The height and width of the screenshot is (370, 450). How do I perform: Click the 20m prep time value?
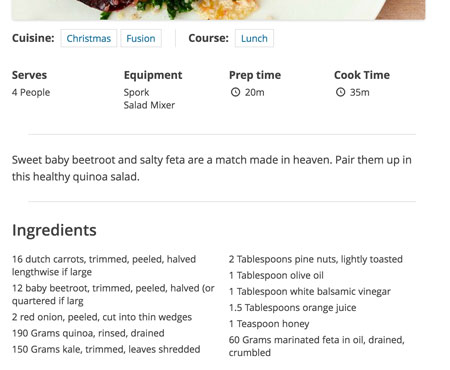pyautogui.click(x=255, y=92)
